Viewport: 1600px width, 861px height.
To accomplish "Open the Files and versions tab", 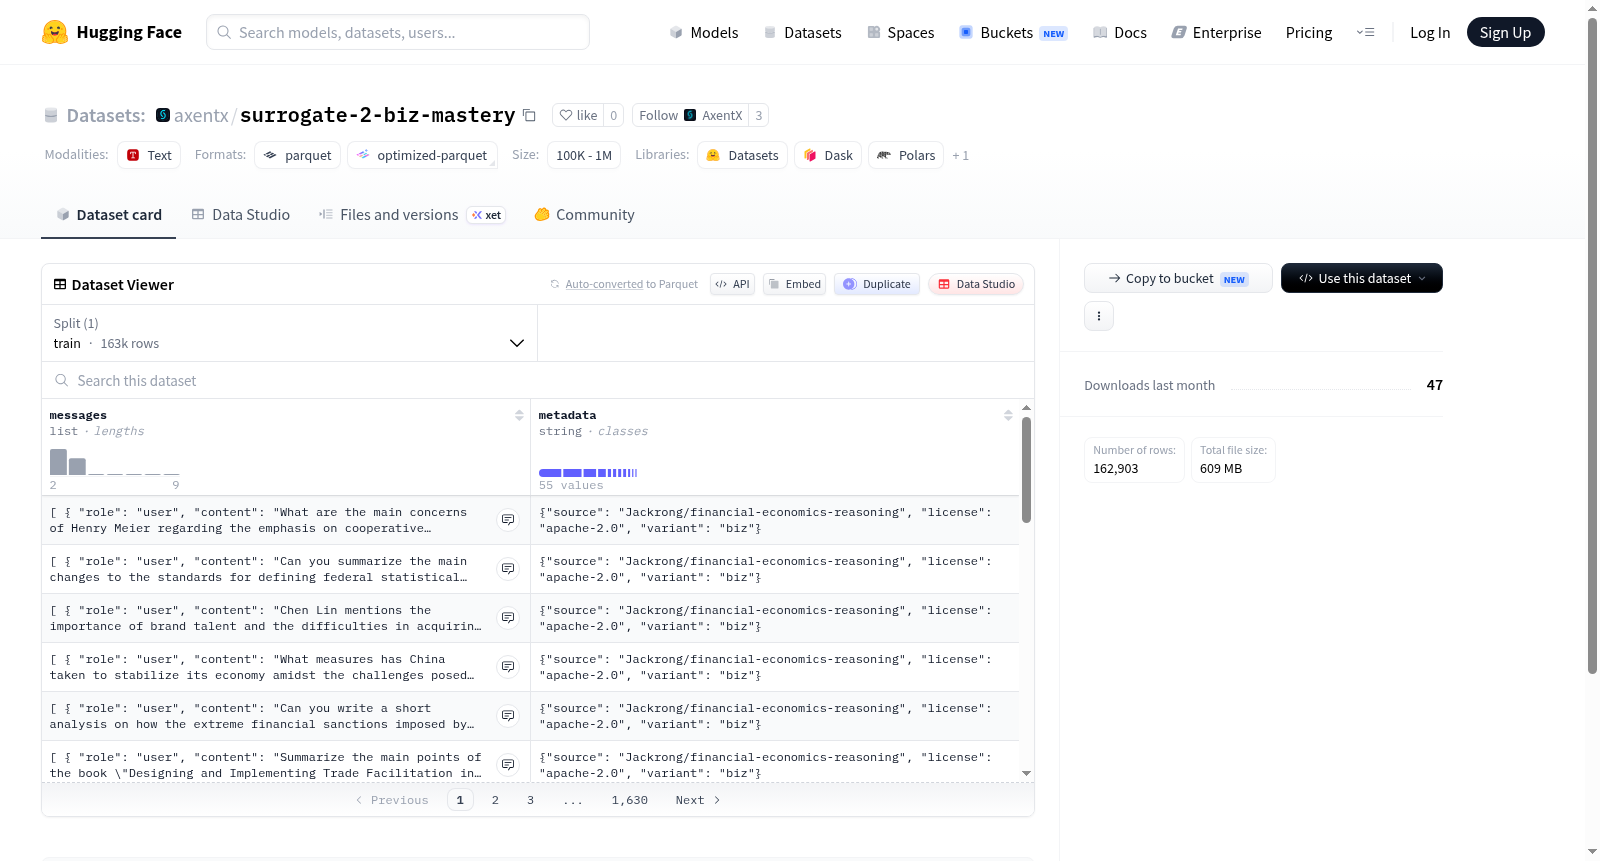I will coord(412,215).
